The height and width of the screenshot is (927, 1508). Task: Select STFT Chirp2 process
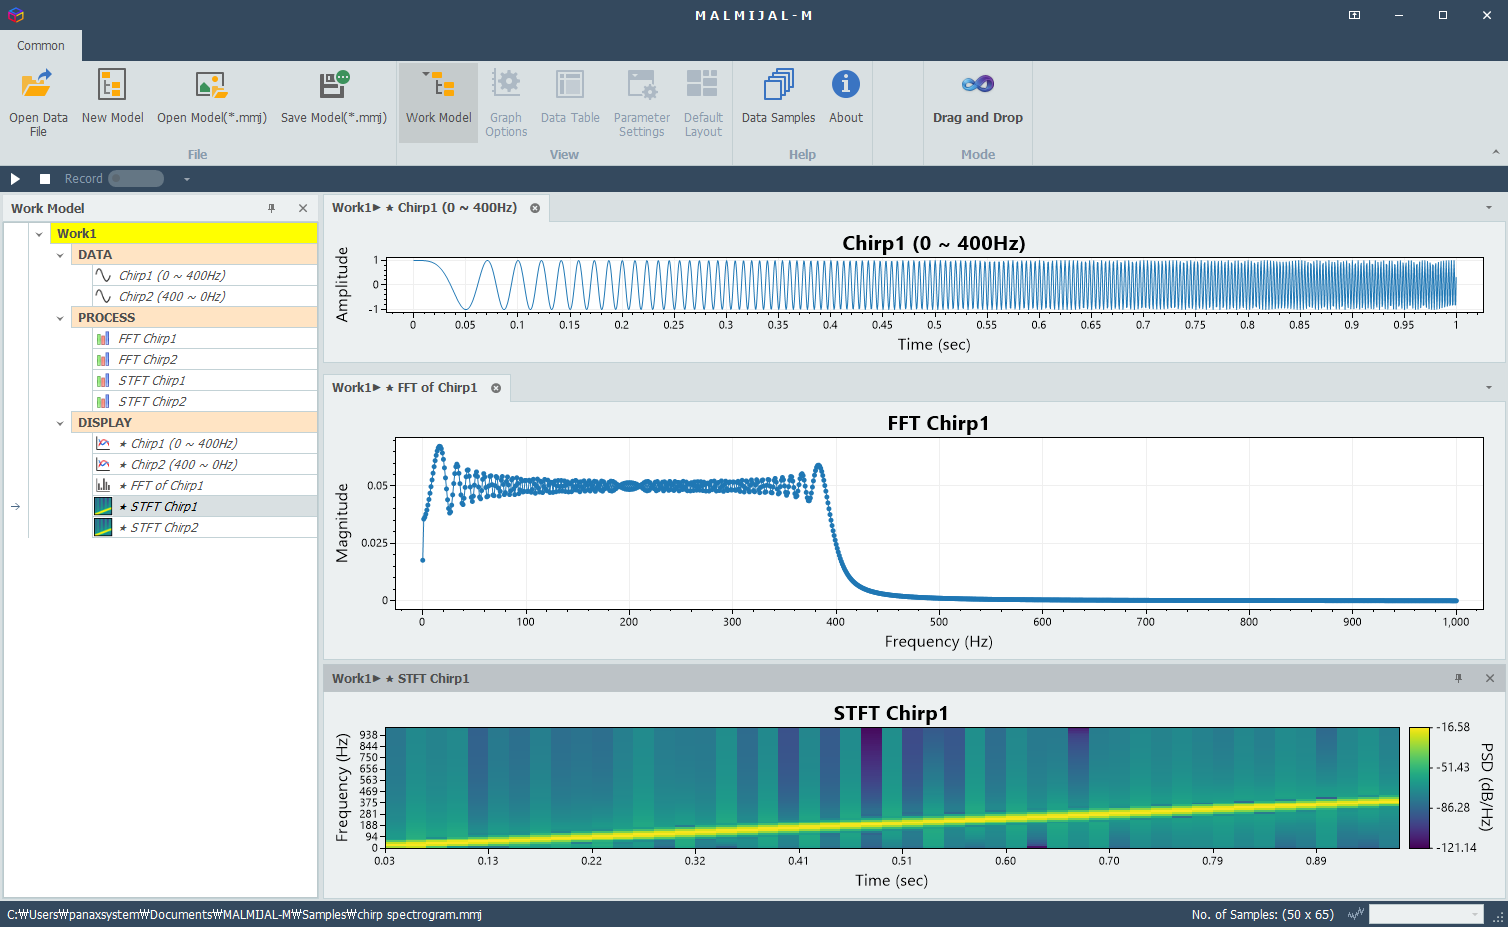point(204,402)
